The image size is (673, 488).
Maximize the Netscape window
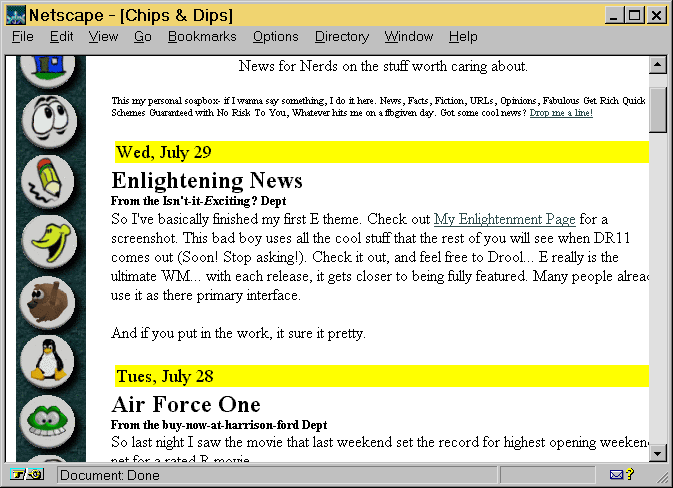coord(634,15)
